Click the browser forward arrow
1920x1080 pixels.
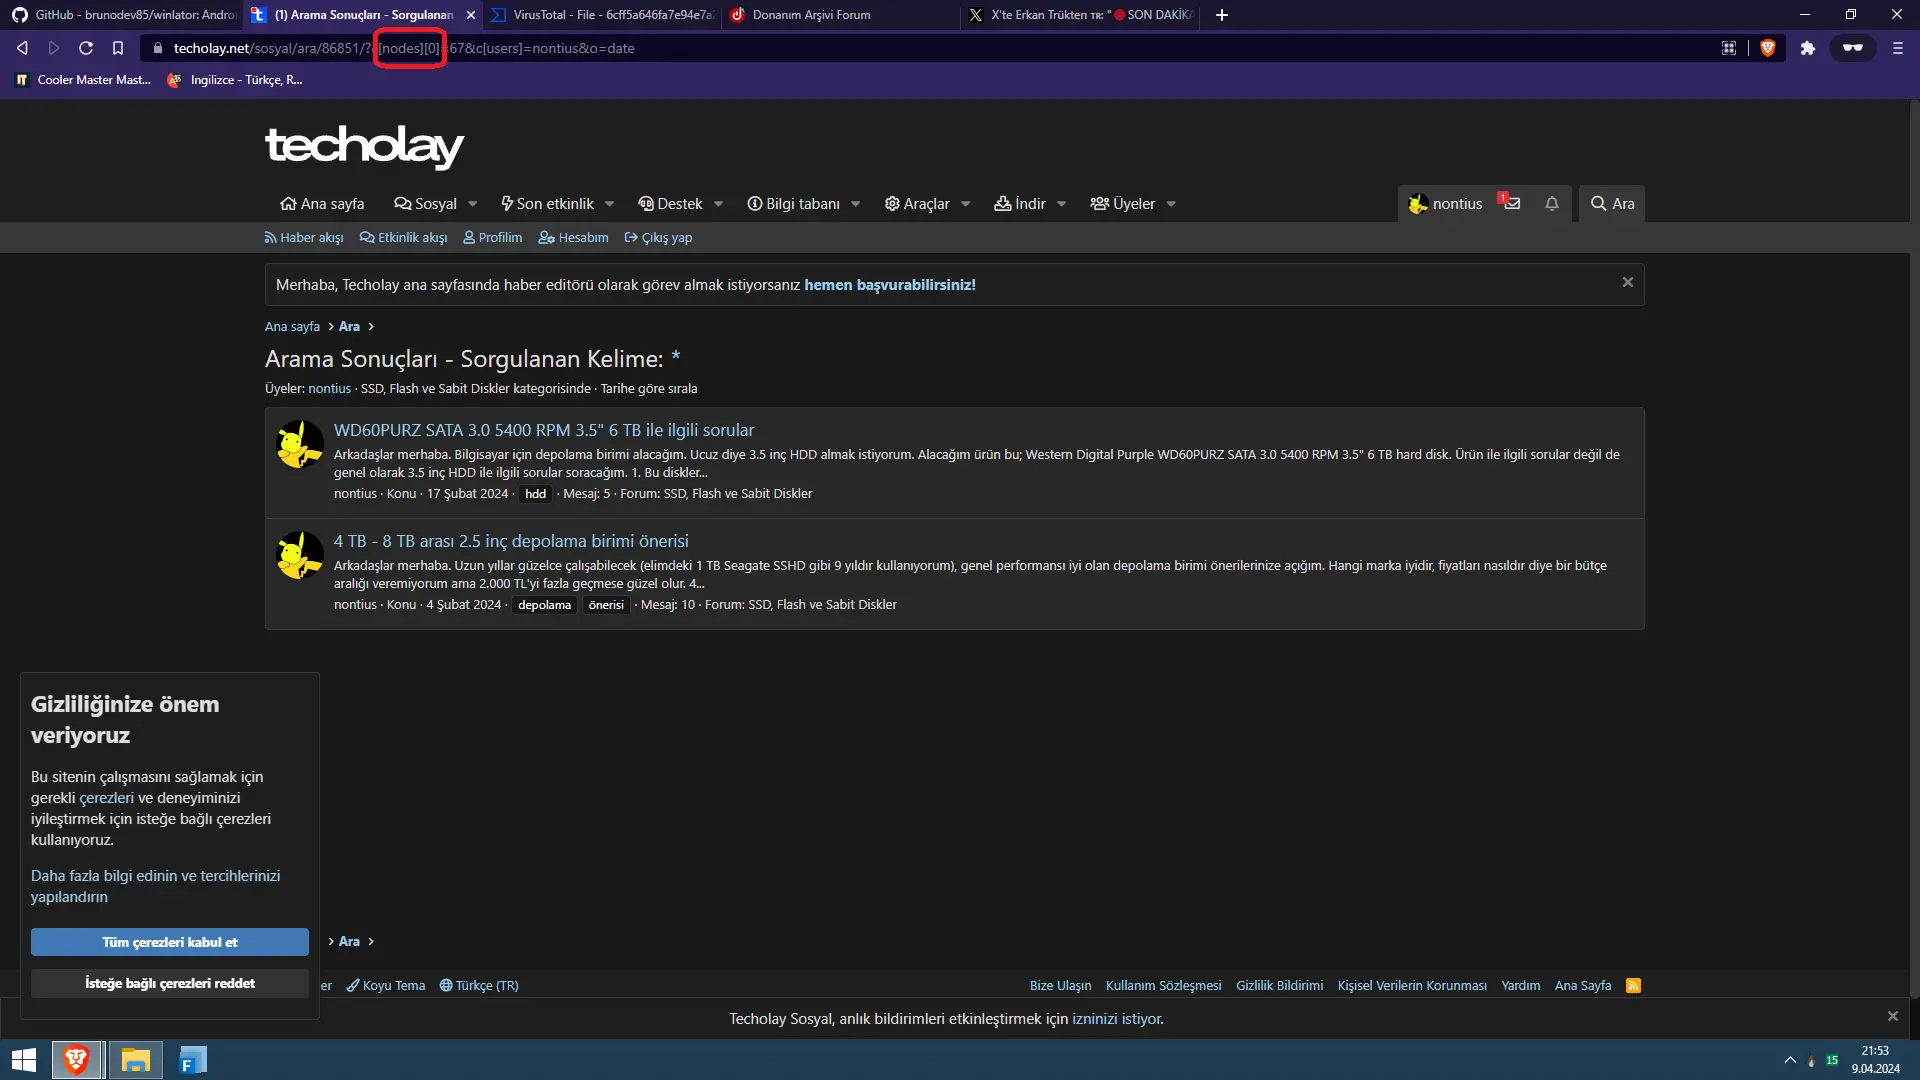[x=54, y=48]
